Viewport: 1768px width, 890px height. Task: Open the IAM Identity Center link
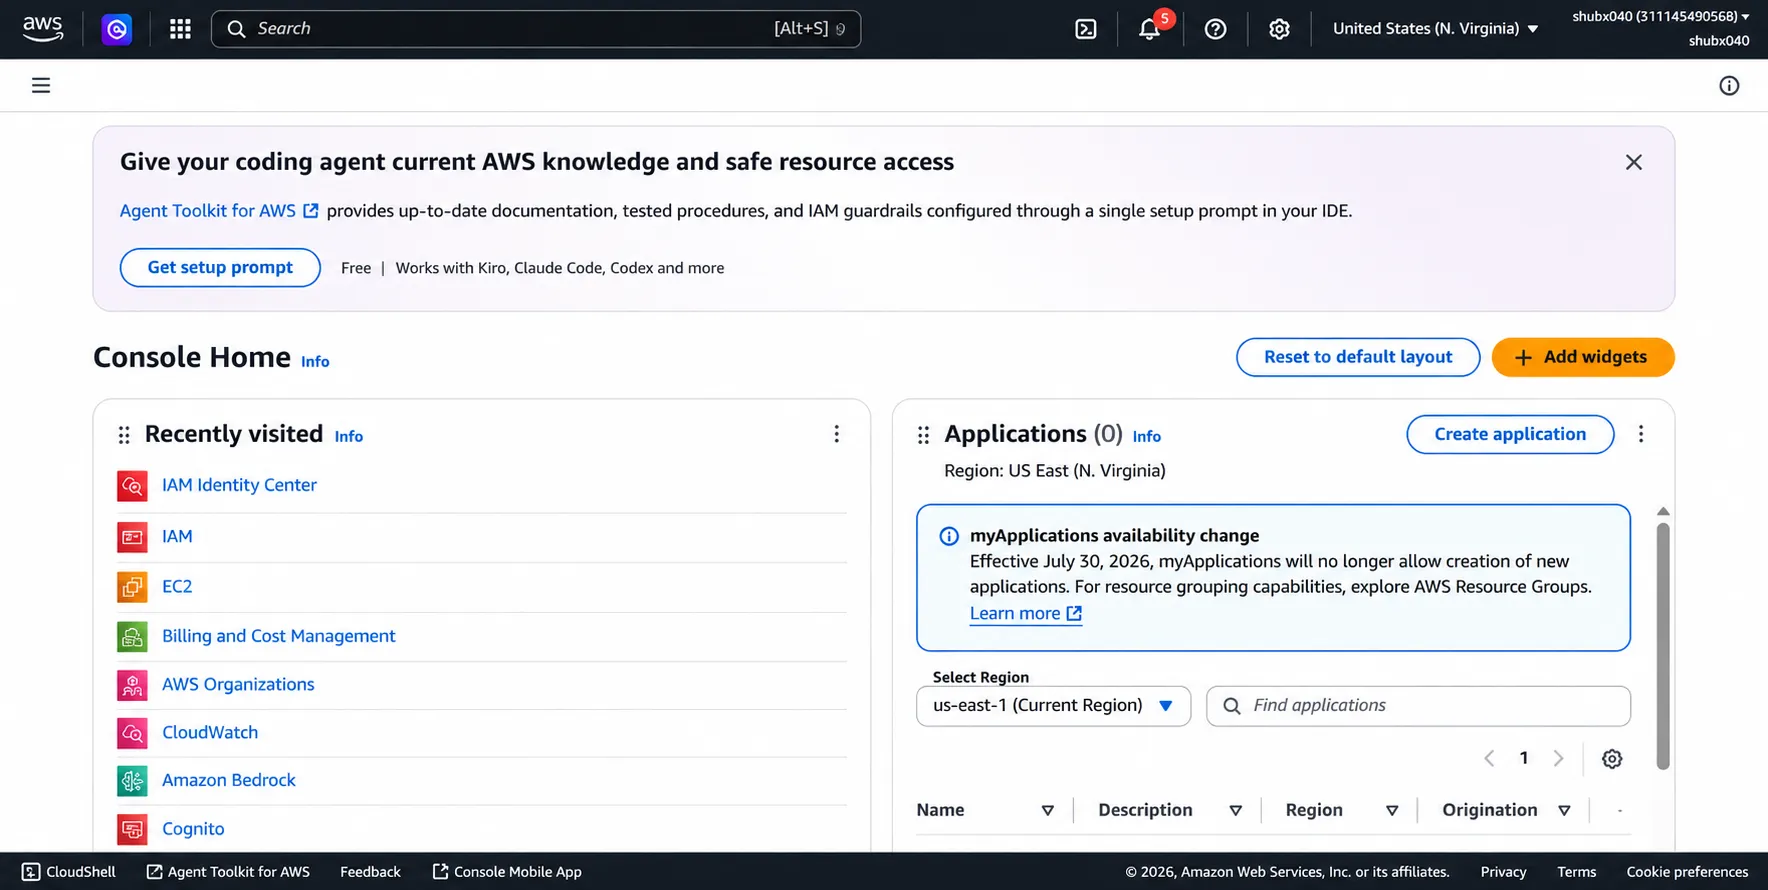(239, 485)
